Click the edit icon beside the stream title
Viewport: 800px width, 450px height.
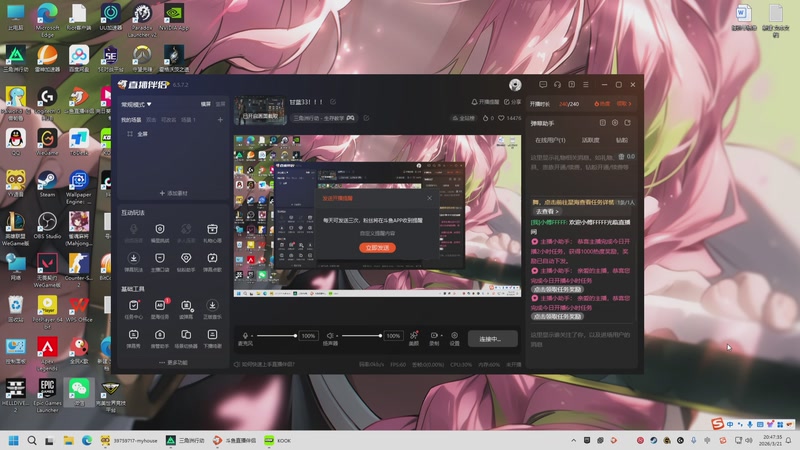click(333, 102)
